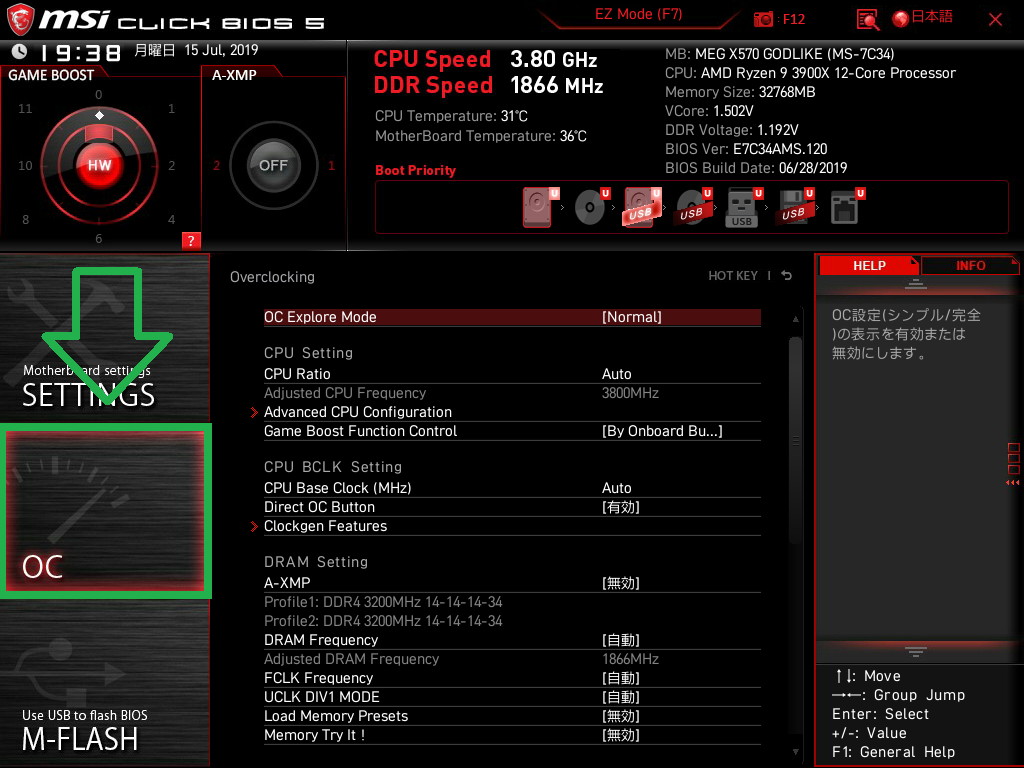1024x768 pixels.
Task: Toggle Load Memory Presets [無効]
Action: click(x=512, y=716)
